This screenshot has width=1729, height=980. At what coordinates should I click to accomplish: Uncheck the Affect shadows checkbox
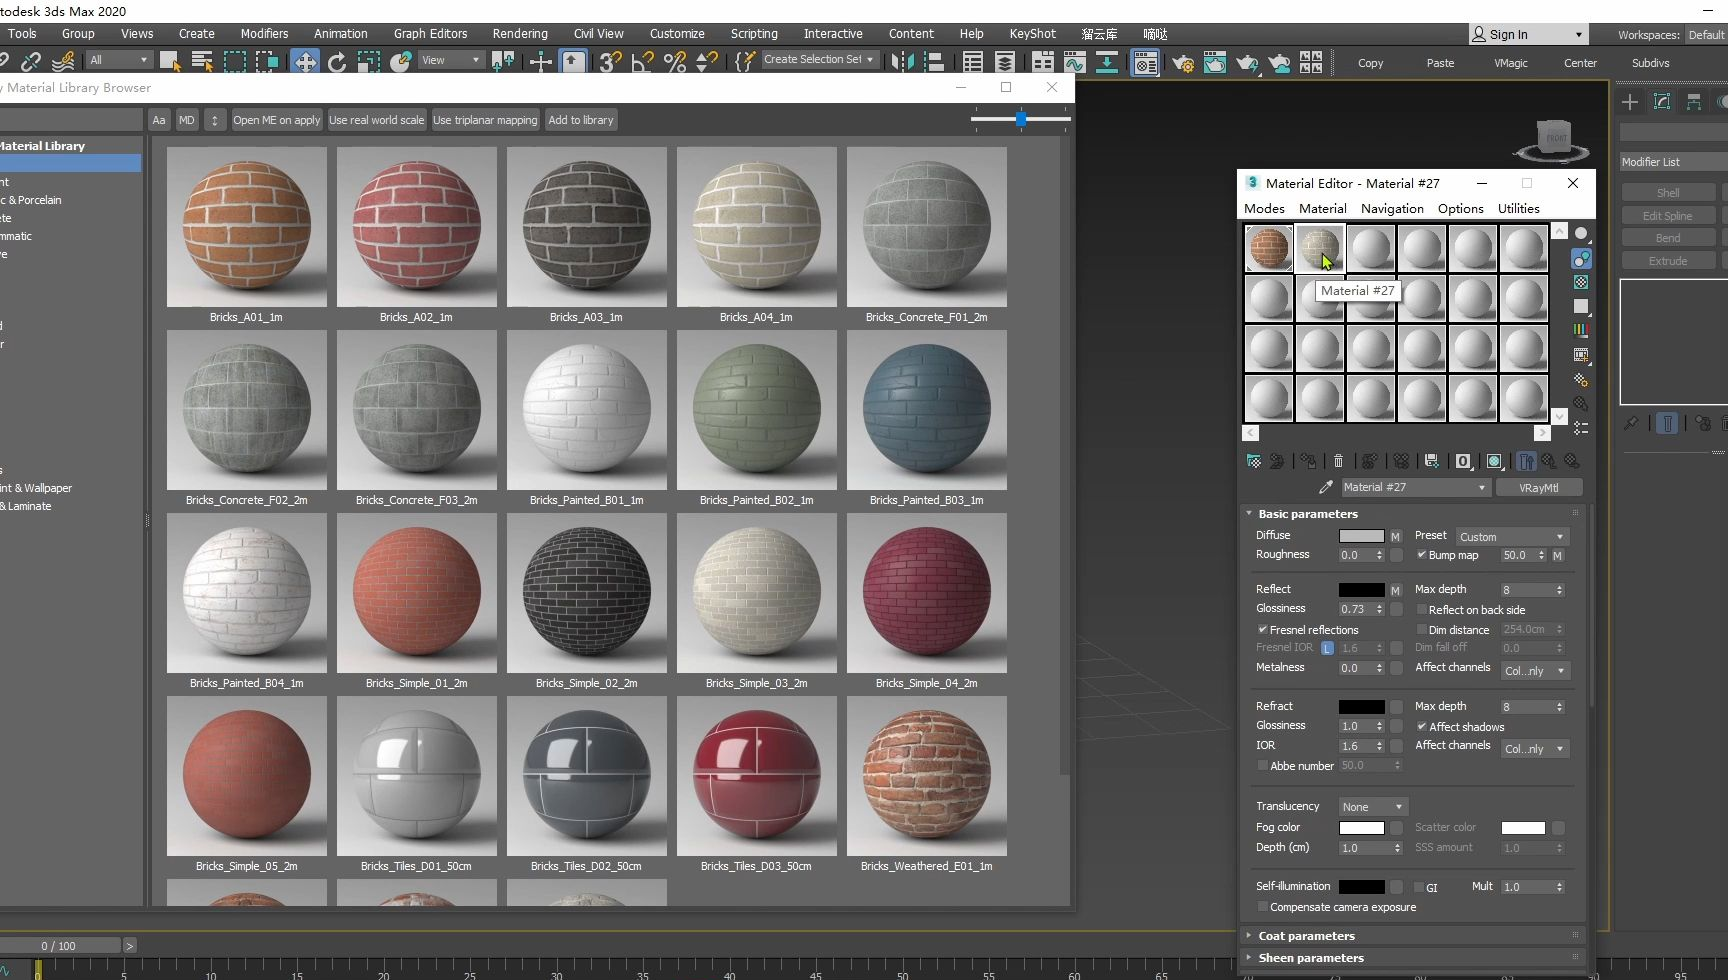[1422, 727]
